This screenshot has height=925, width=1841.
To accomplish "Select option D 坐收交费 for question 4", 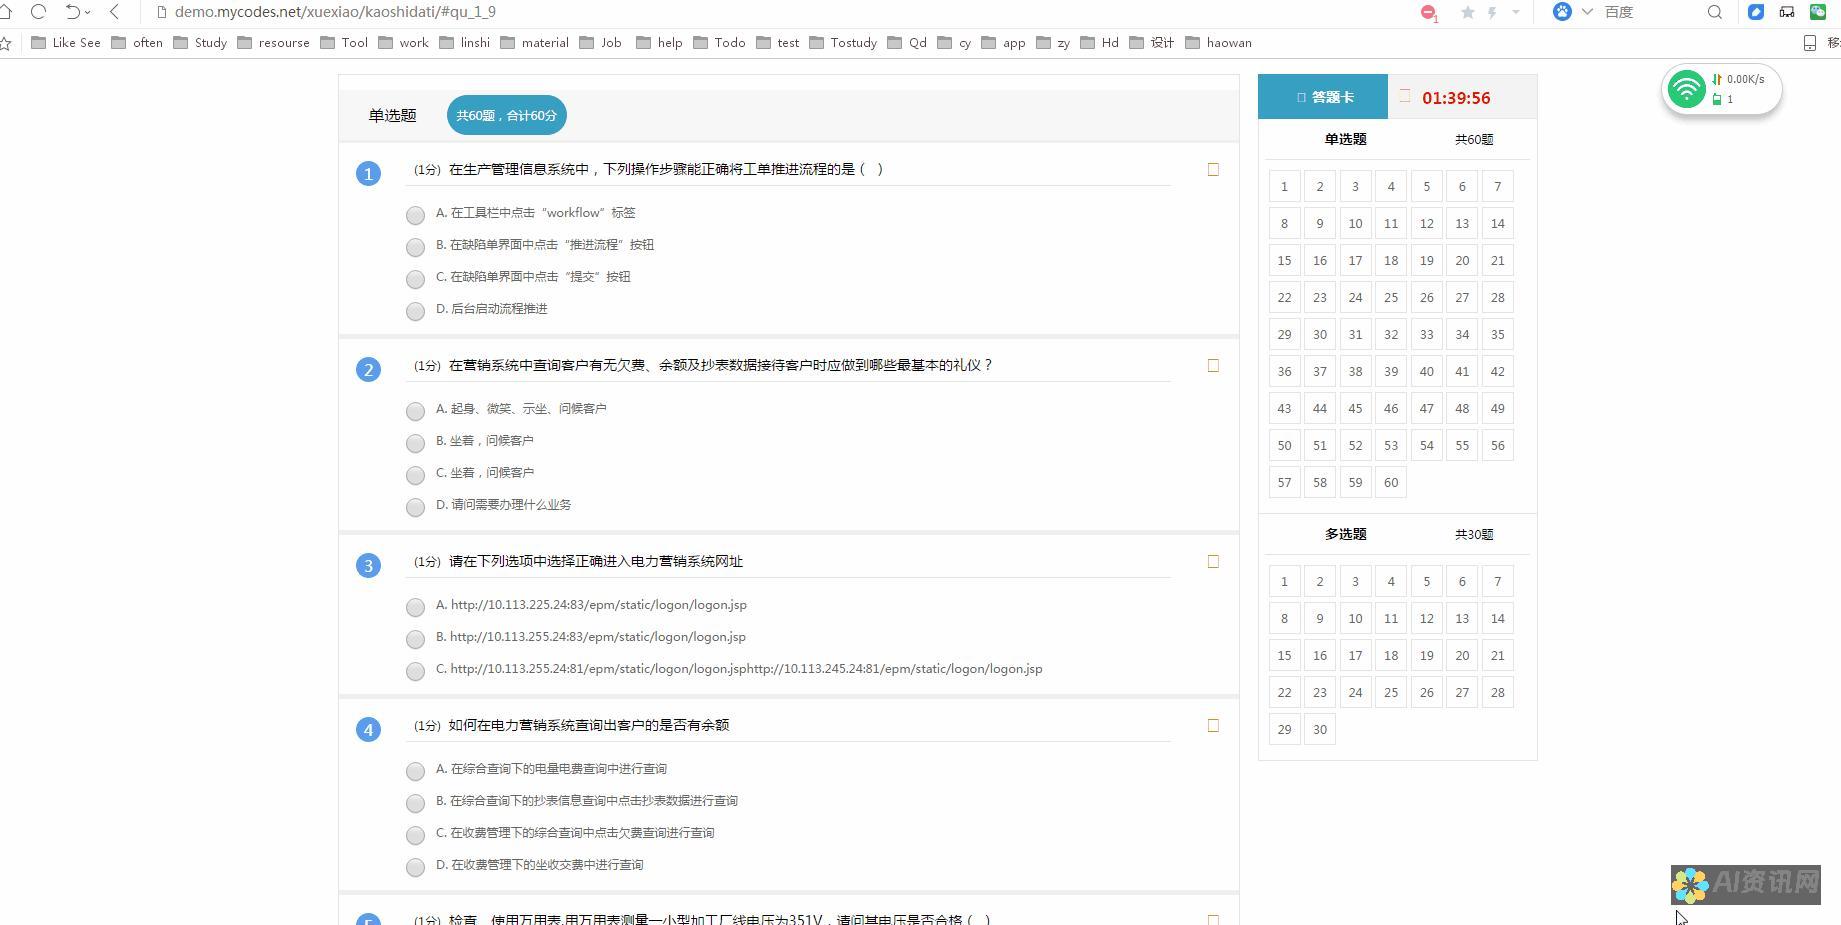I will 415,867.
